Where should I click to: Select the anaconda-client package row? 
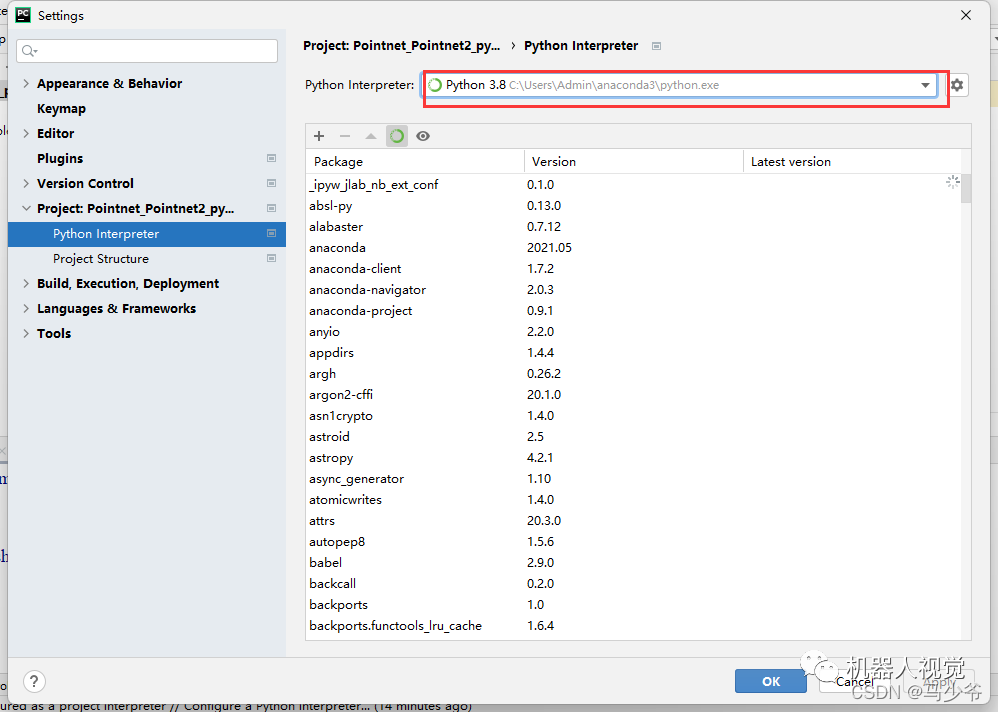pyautogui.click(x=633, y=269)
